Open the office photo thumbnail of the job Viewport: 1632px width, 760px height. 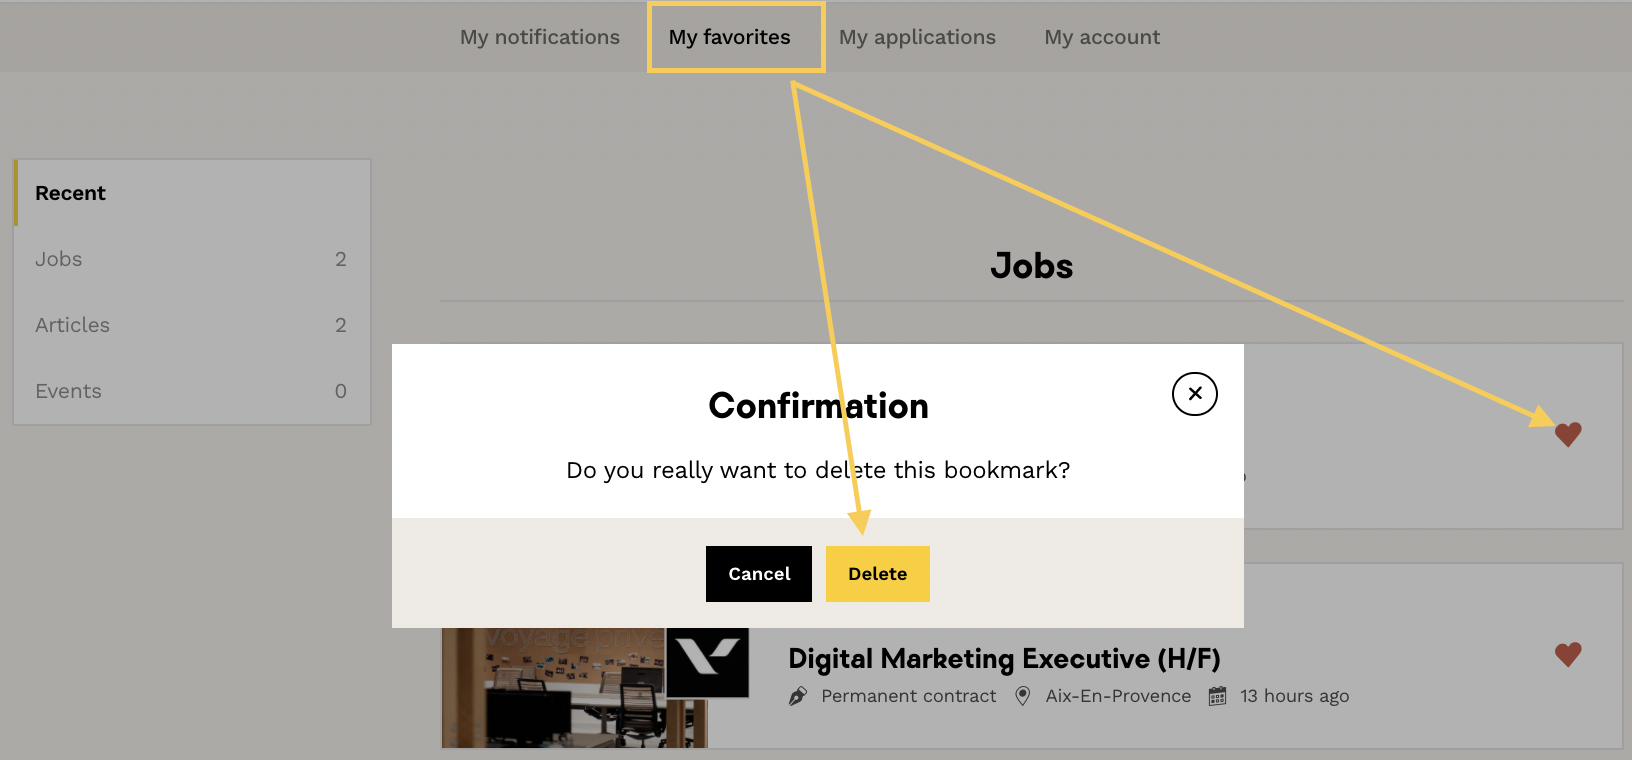(560, 690)
